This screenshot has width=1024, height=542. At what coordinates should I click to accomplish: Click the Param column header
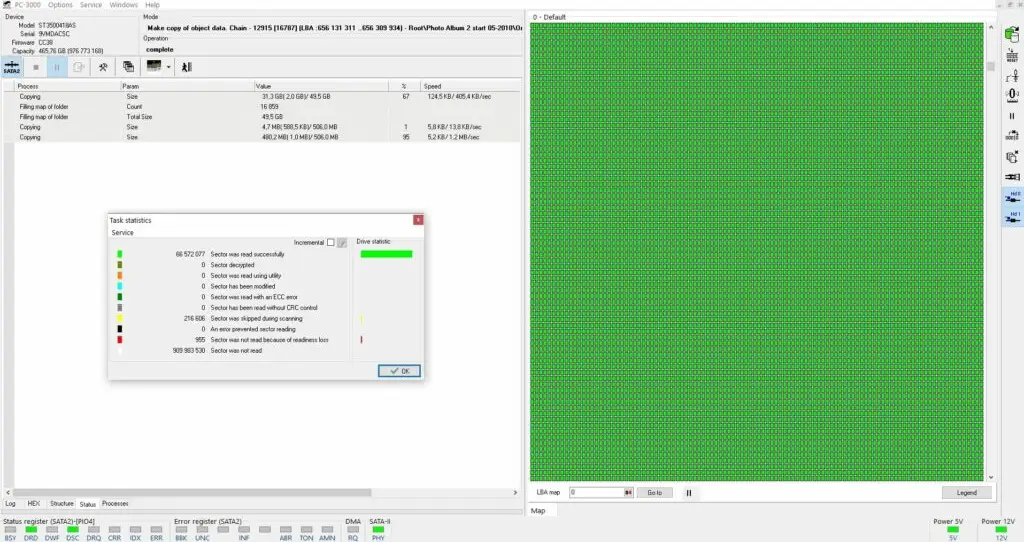click(x=187, y=86)
